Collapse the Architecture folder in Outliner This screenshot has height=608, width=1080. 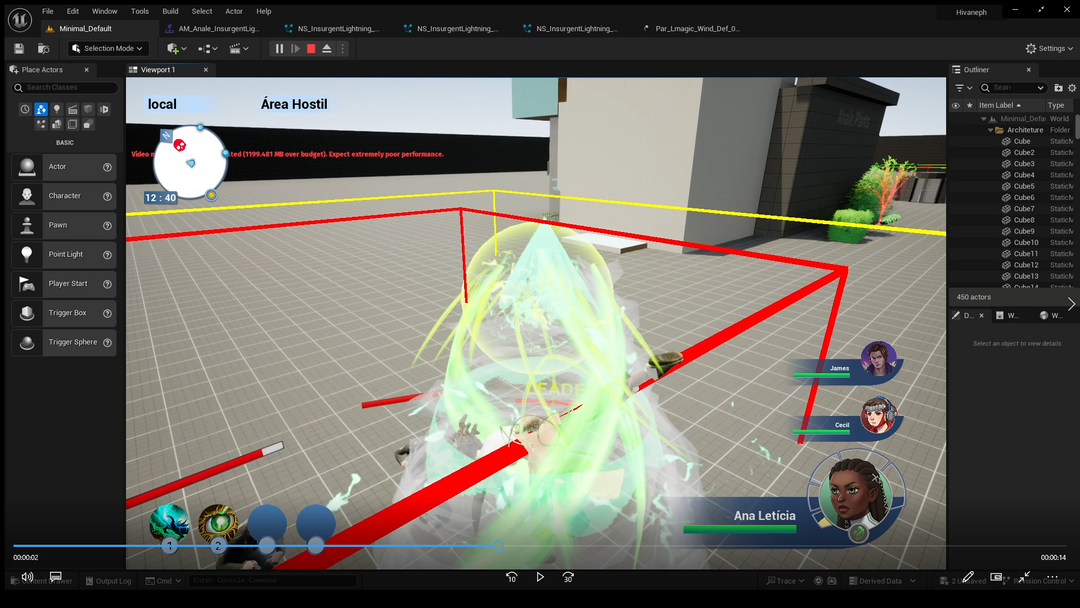click(990, 130)
